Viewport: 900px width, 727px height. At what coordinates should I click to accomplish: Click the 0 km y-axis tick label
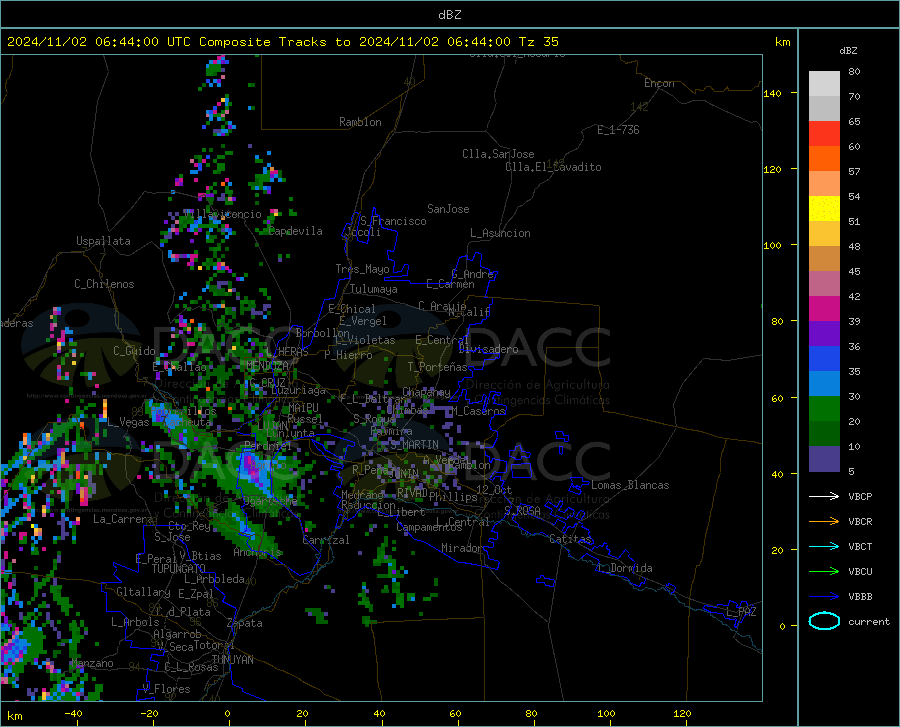(782, 626)
